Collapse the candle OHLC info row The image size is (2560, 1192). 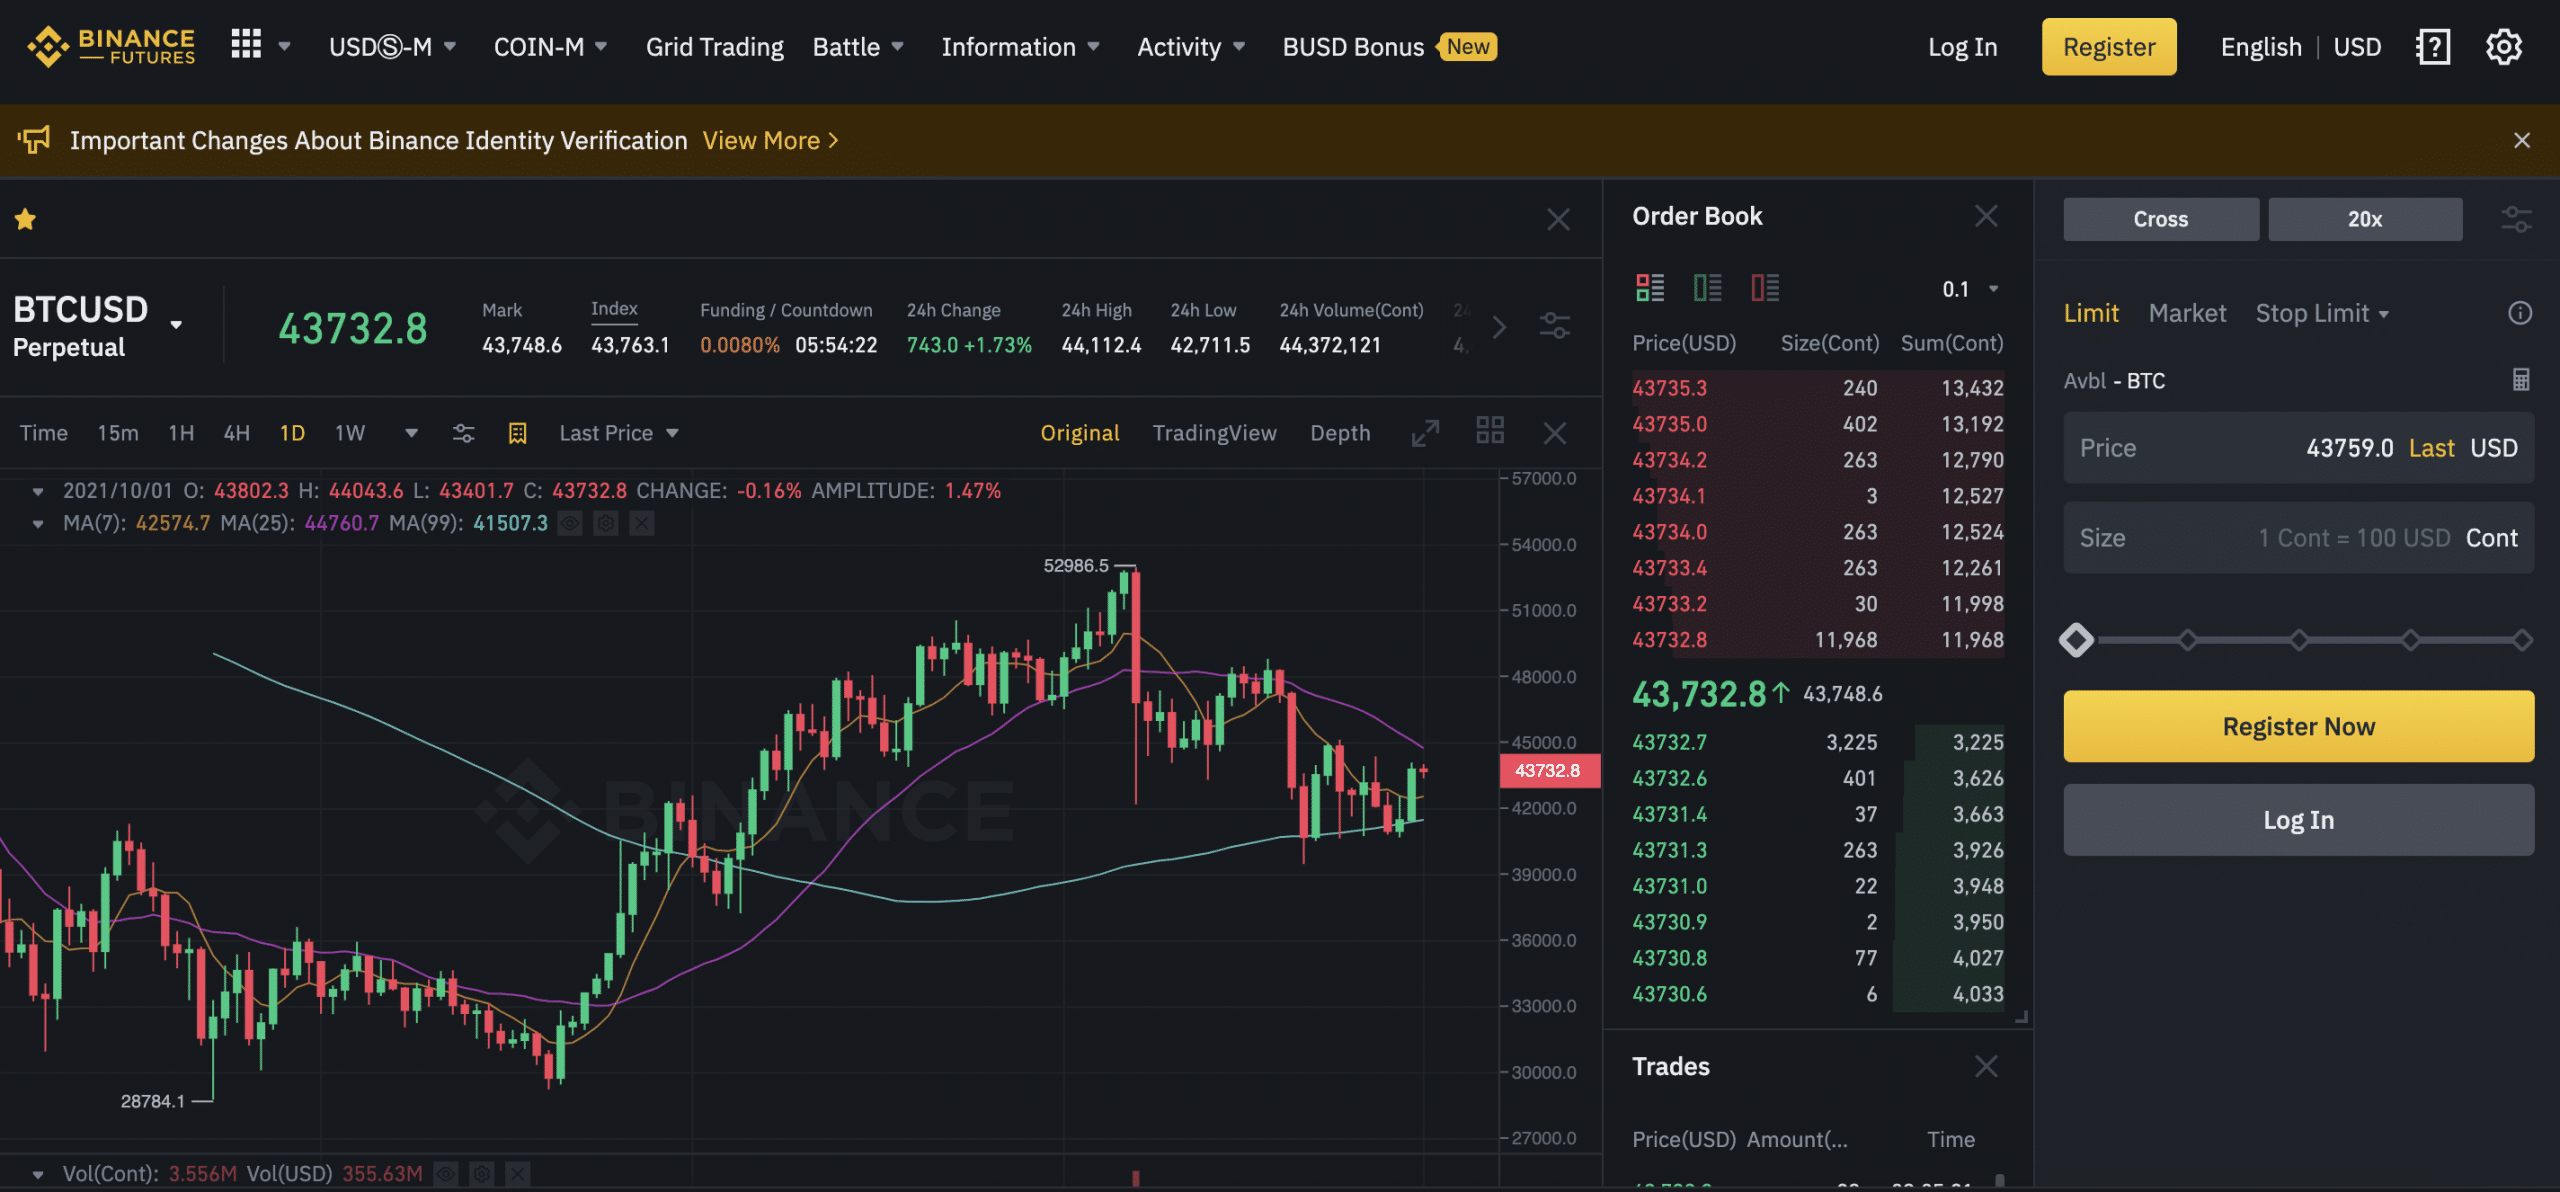pos(38,491)
